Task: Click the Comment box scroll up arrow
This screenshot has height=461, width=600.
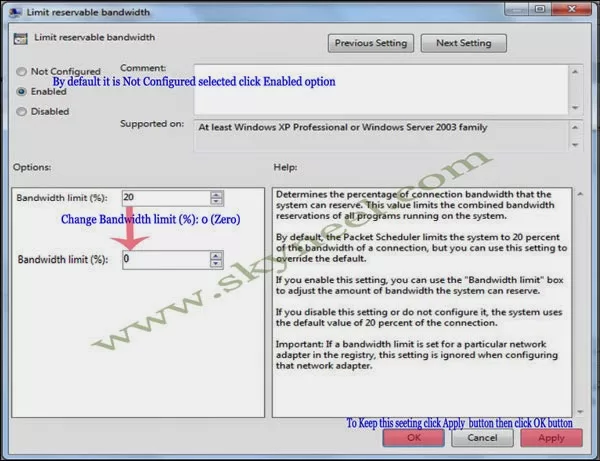Action: coord(575,72)
